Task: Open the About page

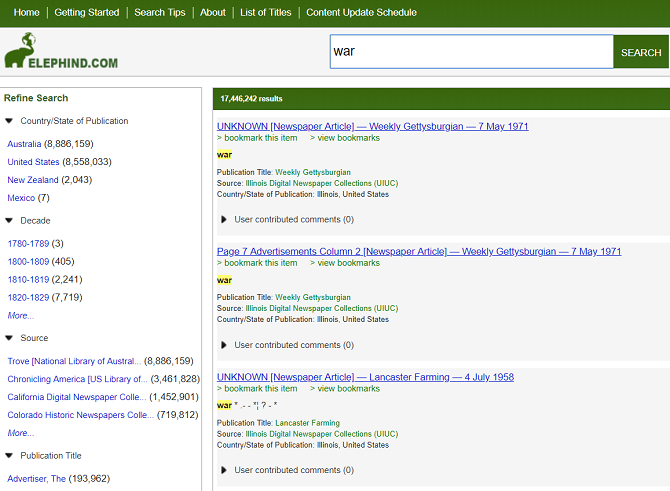Action: 213,12
